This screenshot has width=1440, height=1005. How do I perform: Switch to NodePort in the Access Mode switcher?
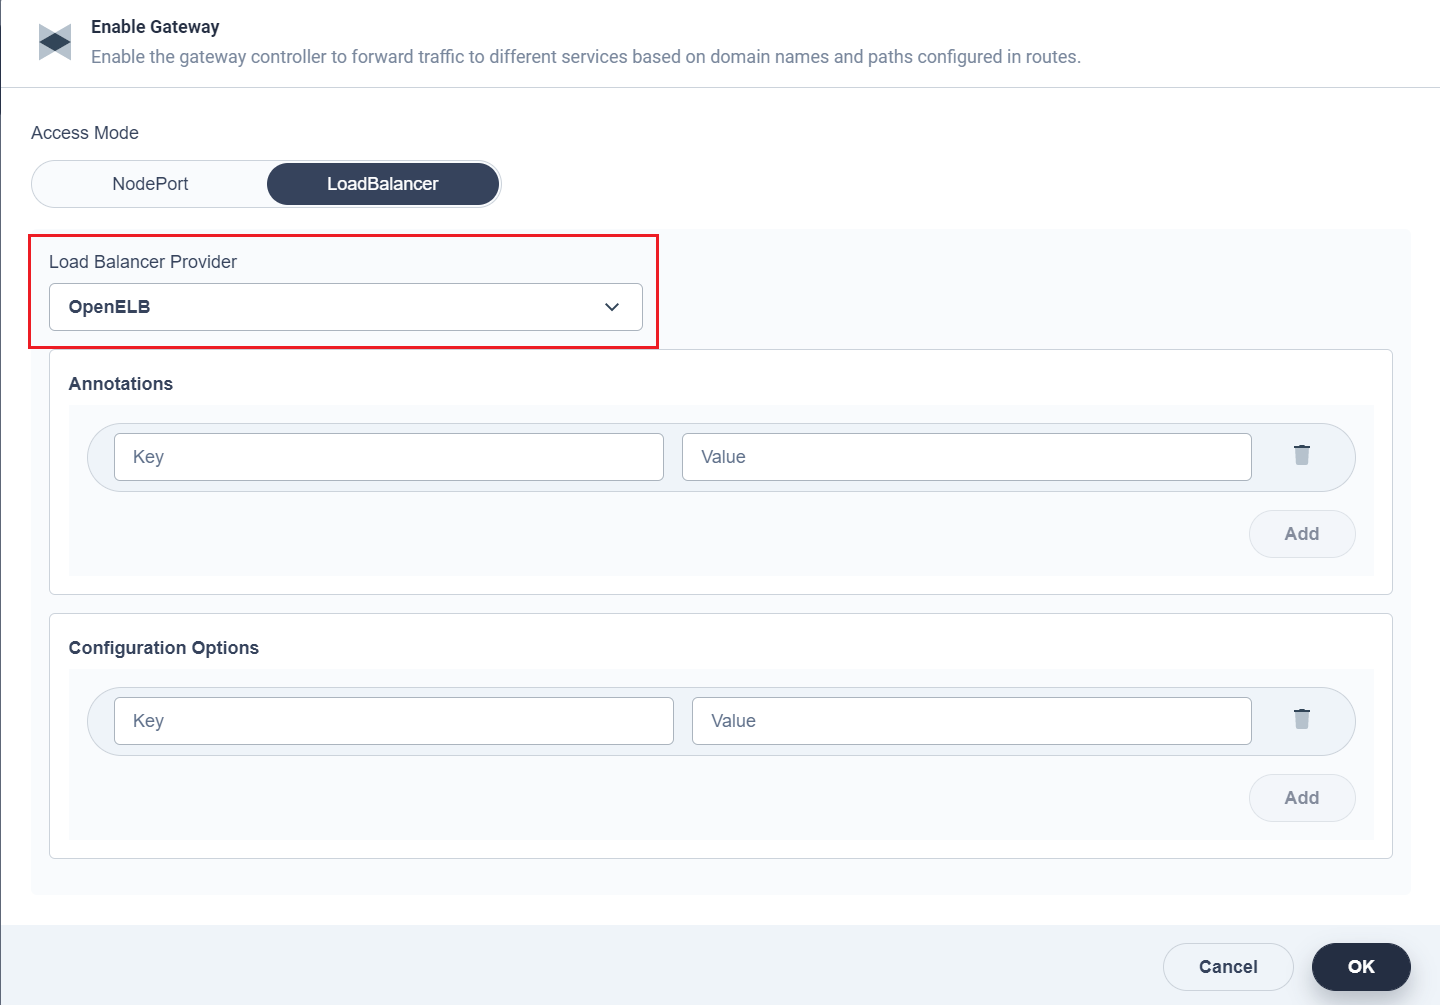(x=150, y=184)
